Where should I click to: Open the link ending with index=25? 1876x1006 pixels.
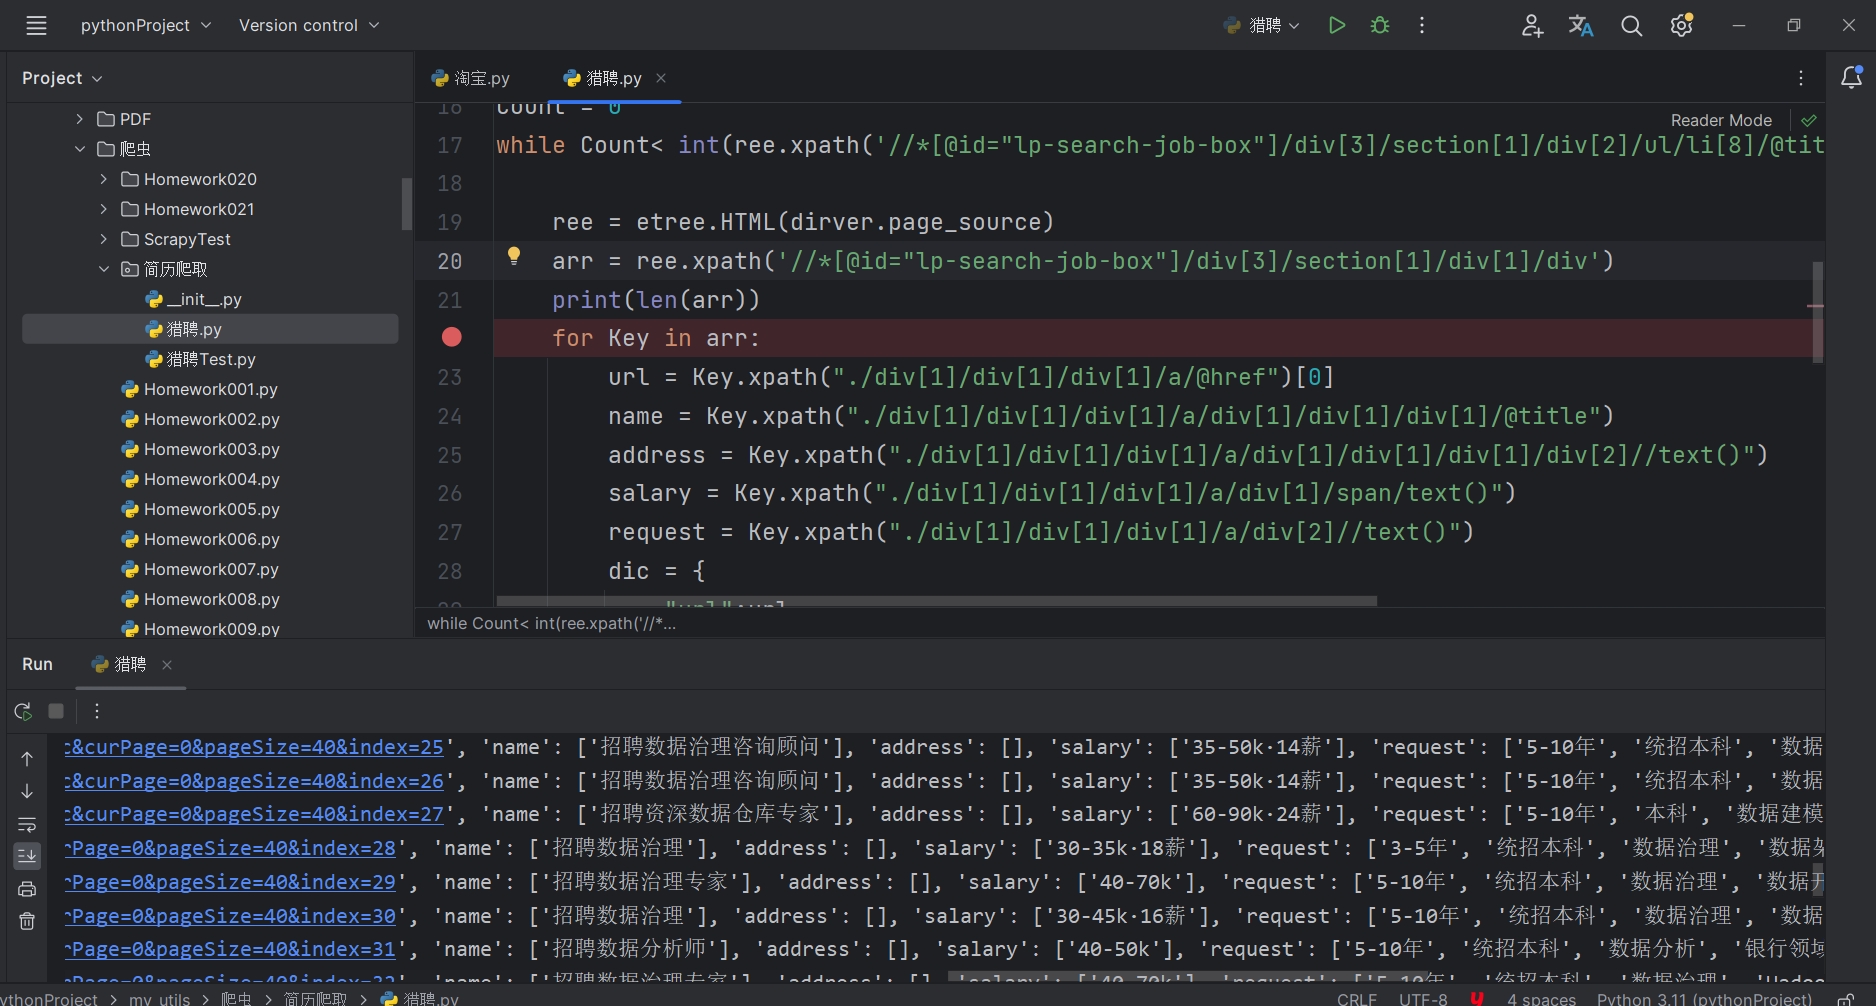click(x=254, y=747)
